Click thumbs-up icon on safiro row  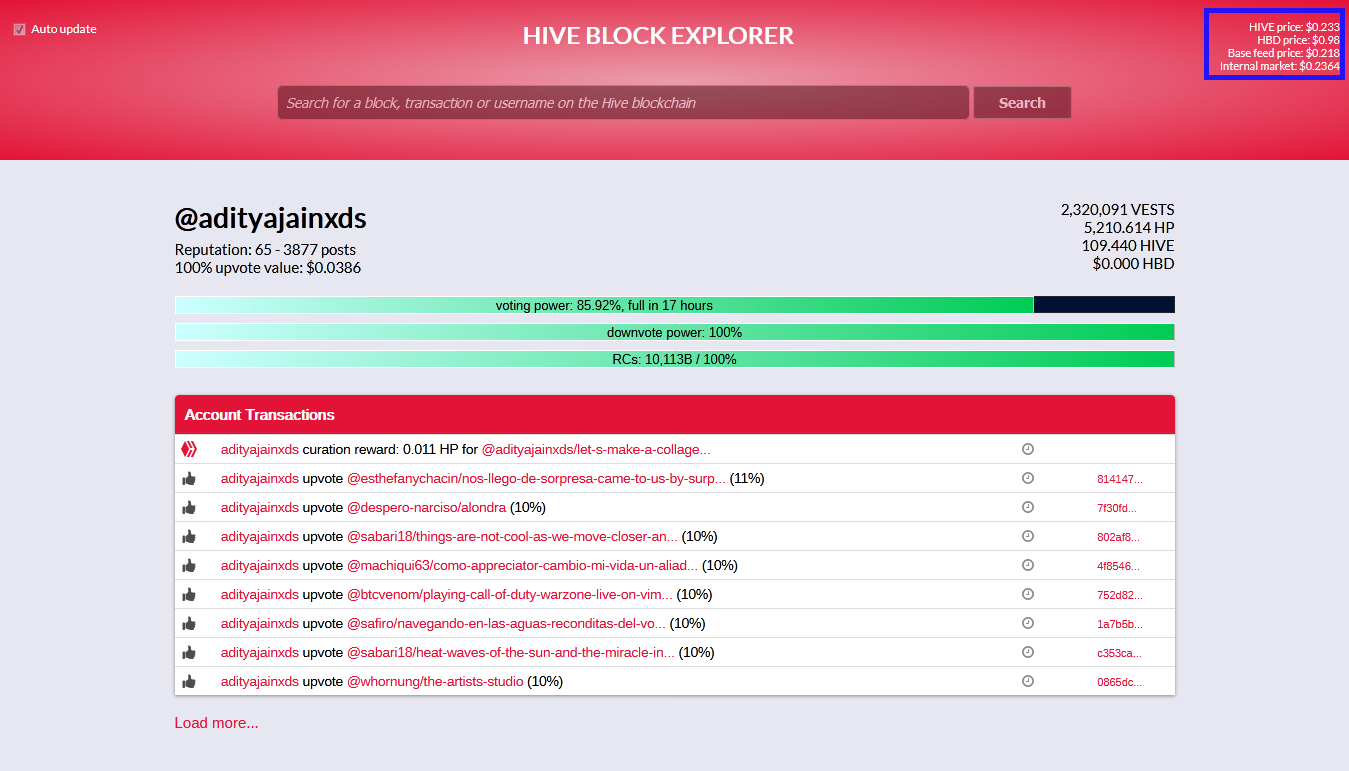189,624
